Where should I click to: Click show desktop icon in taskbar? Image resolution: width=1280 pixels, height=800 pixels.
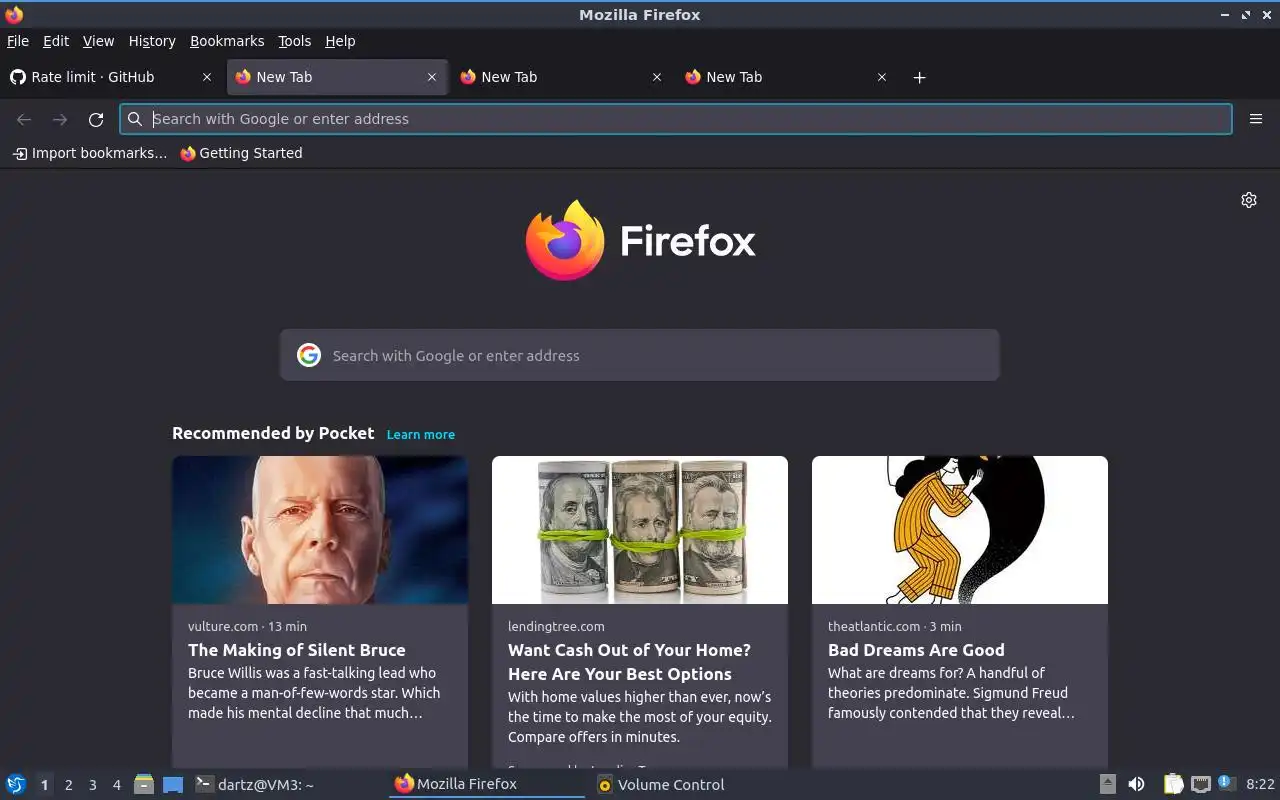click(173, 784)
